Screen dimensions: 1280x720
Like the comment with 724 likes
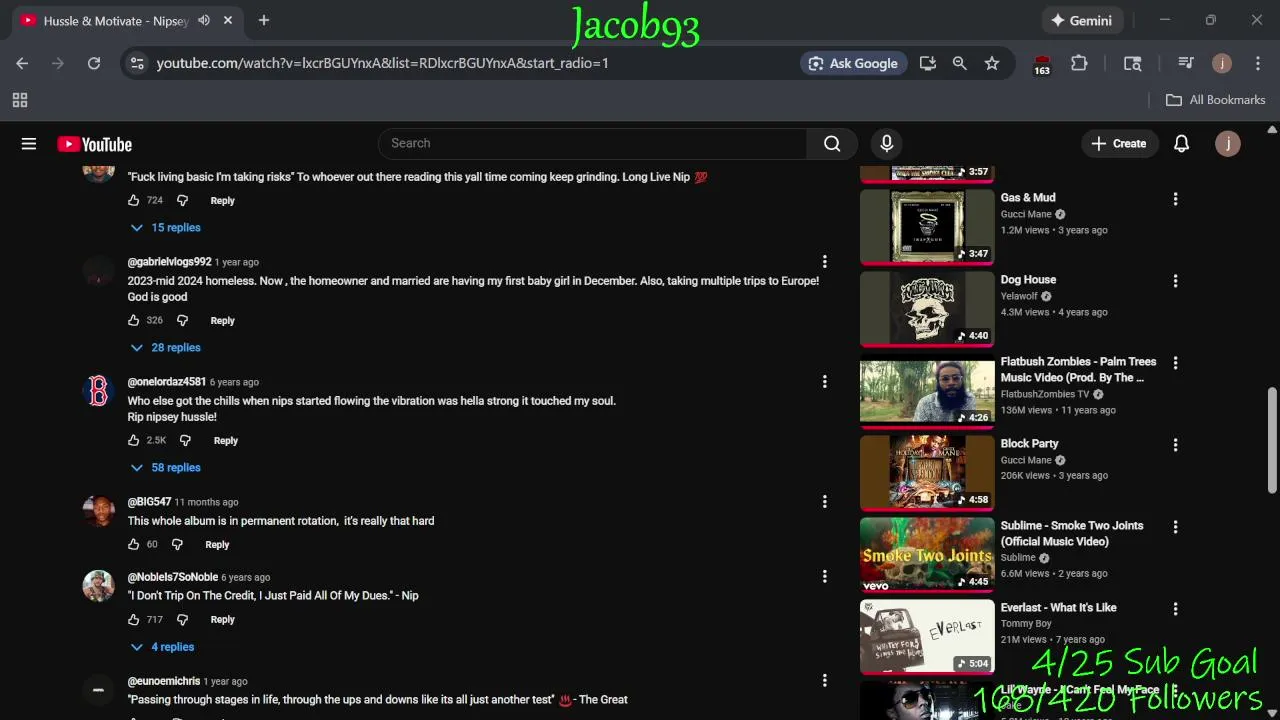point(134,201)
